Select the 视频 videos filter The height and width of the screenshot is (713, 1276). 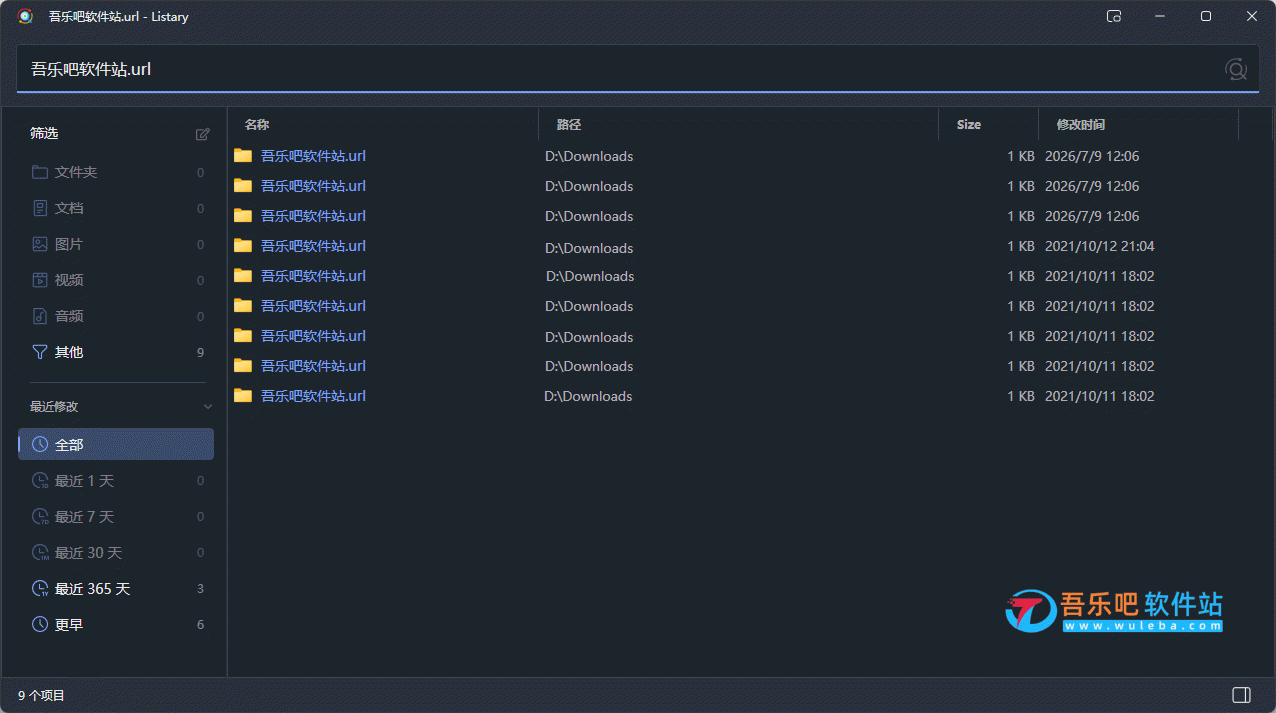116,280
